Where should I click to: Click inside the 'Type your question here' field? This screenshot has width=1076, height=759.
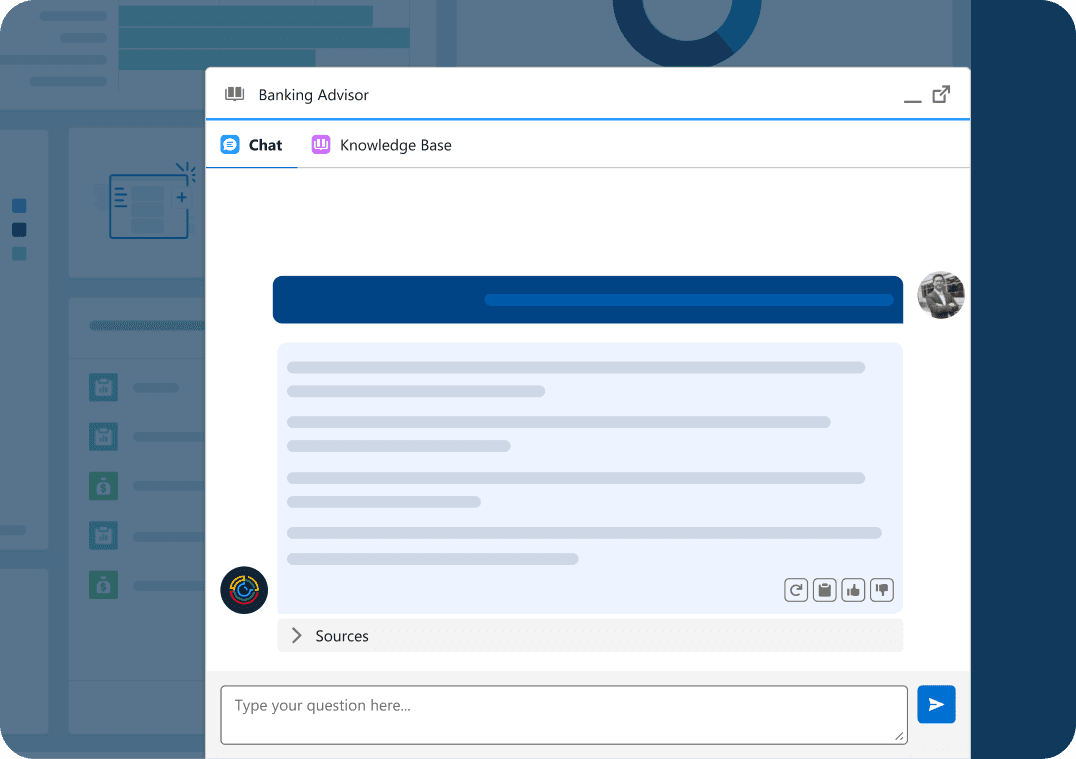coord(563,714)
